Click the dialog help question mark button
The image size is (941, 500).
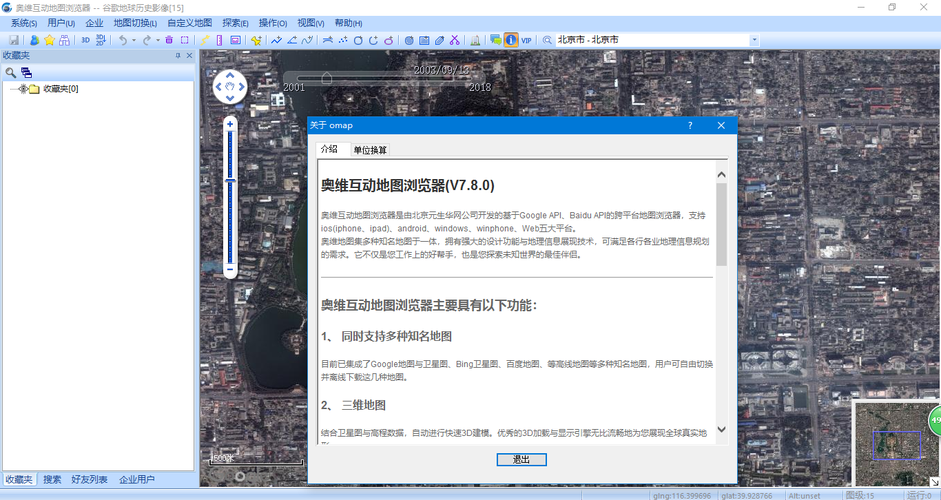click(690, 125)
